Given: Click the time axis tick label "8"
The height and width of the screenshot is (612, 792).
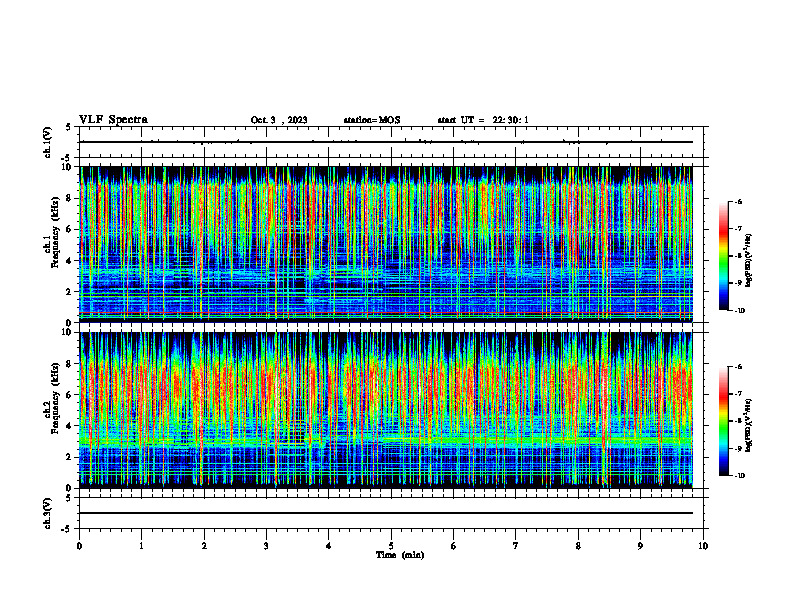Looking at the screenshot, I should coord(578,546).
